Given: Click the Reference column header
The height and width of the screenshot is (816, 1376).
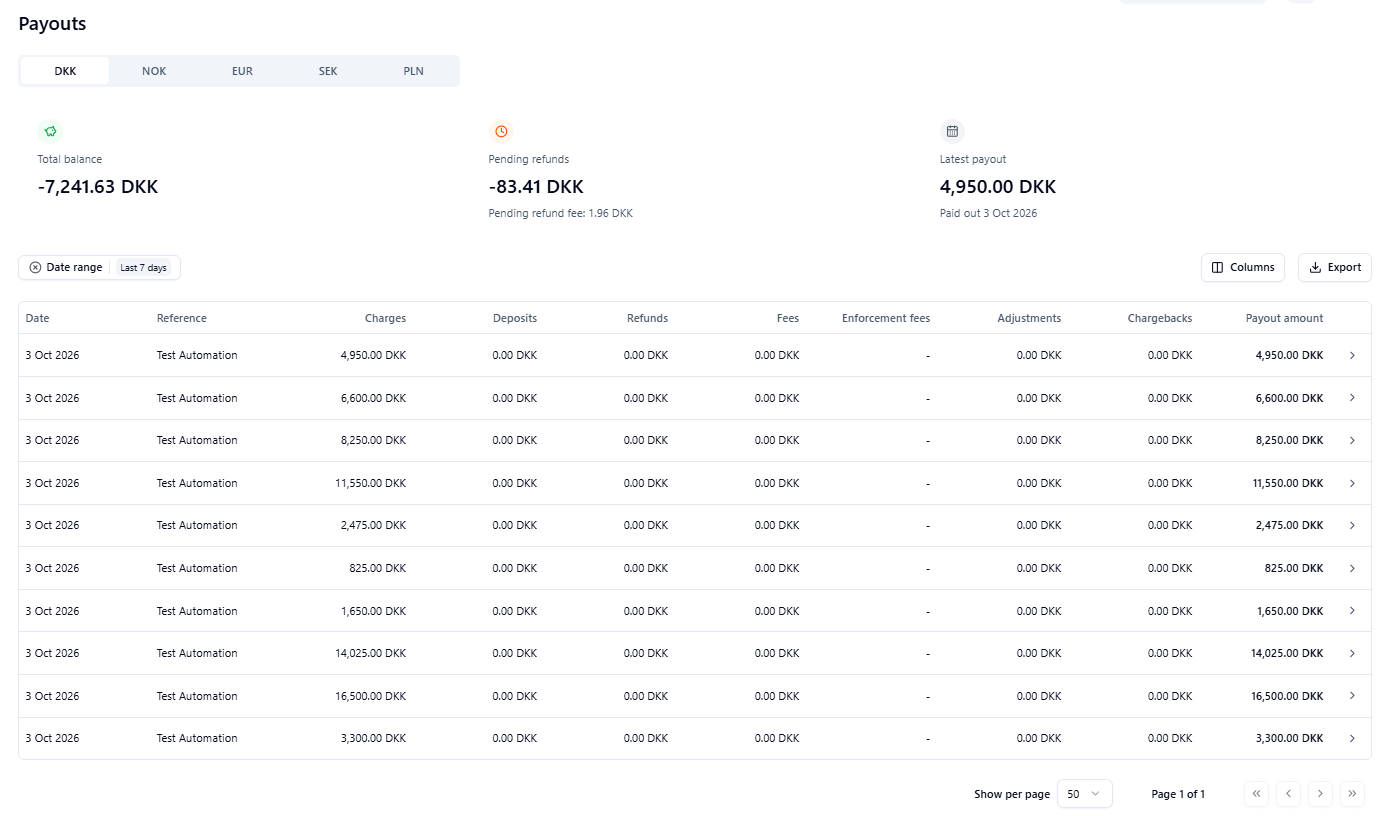Looking at the screenshot, I should point(182,318).
